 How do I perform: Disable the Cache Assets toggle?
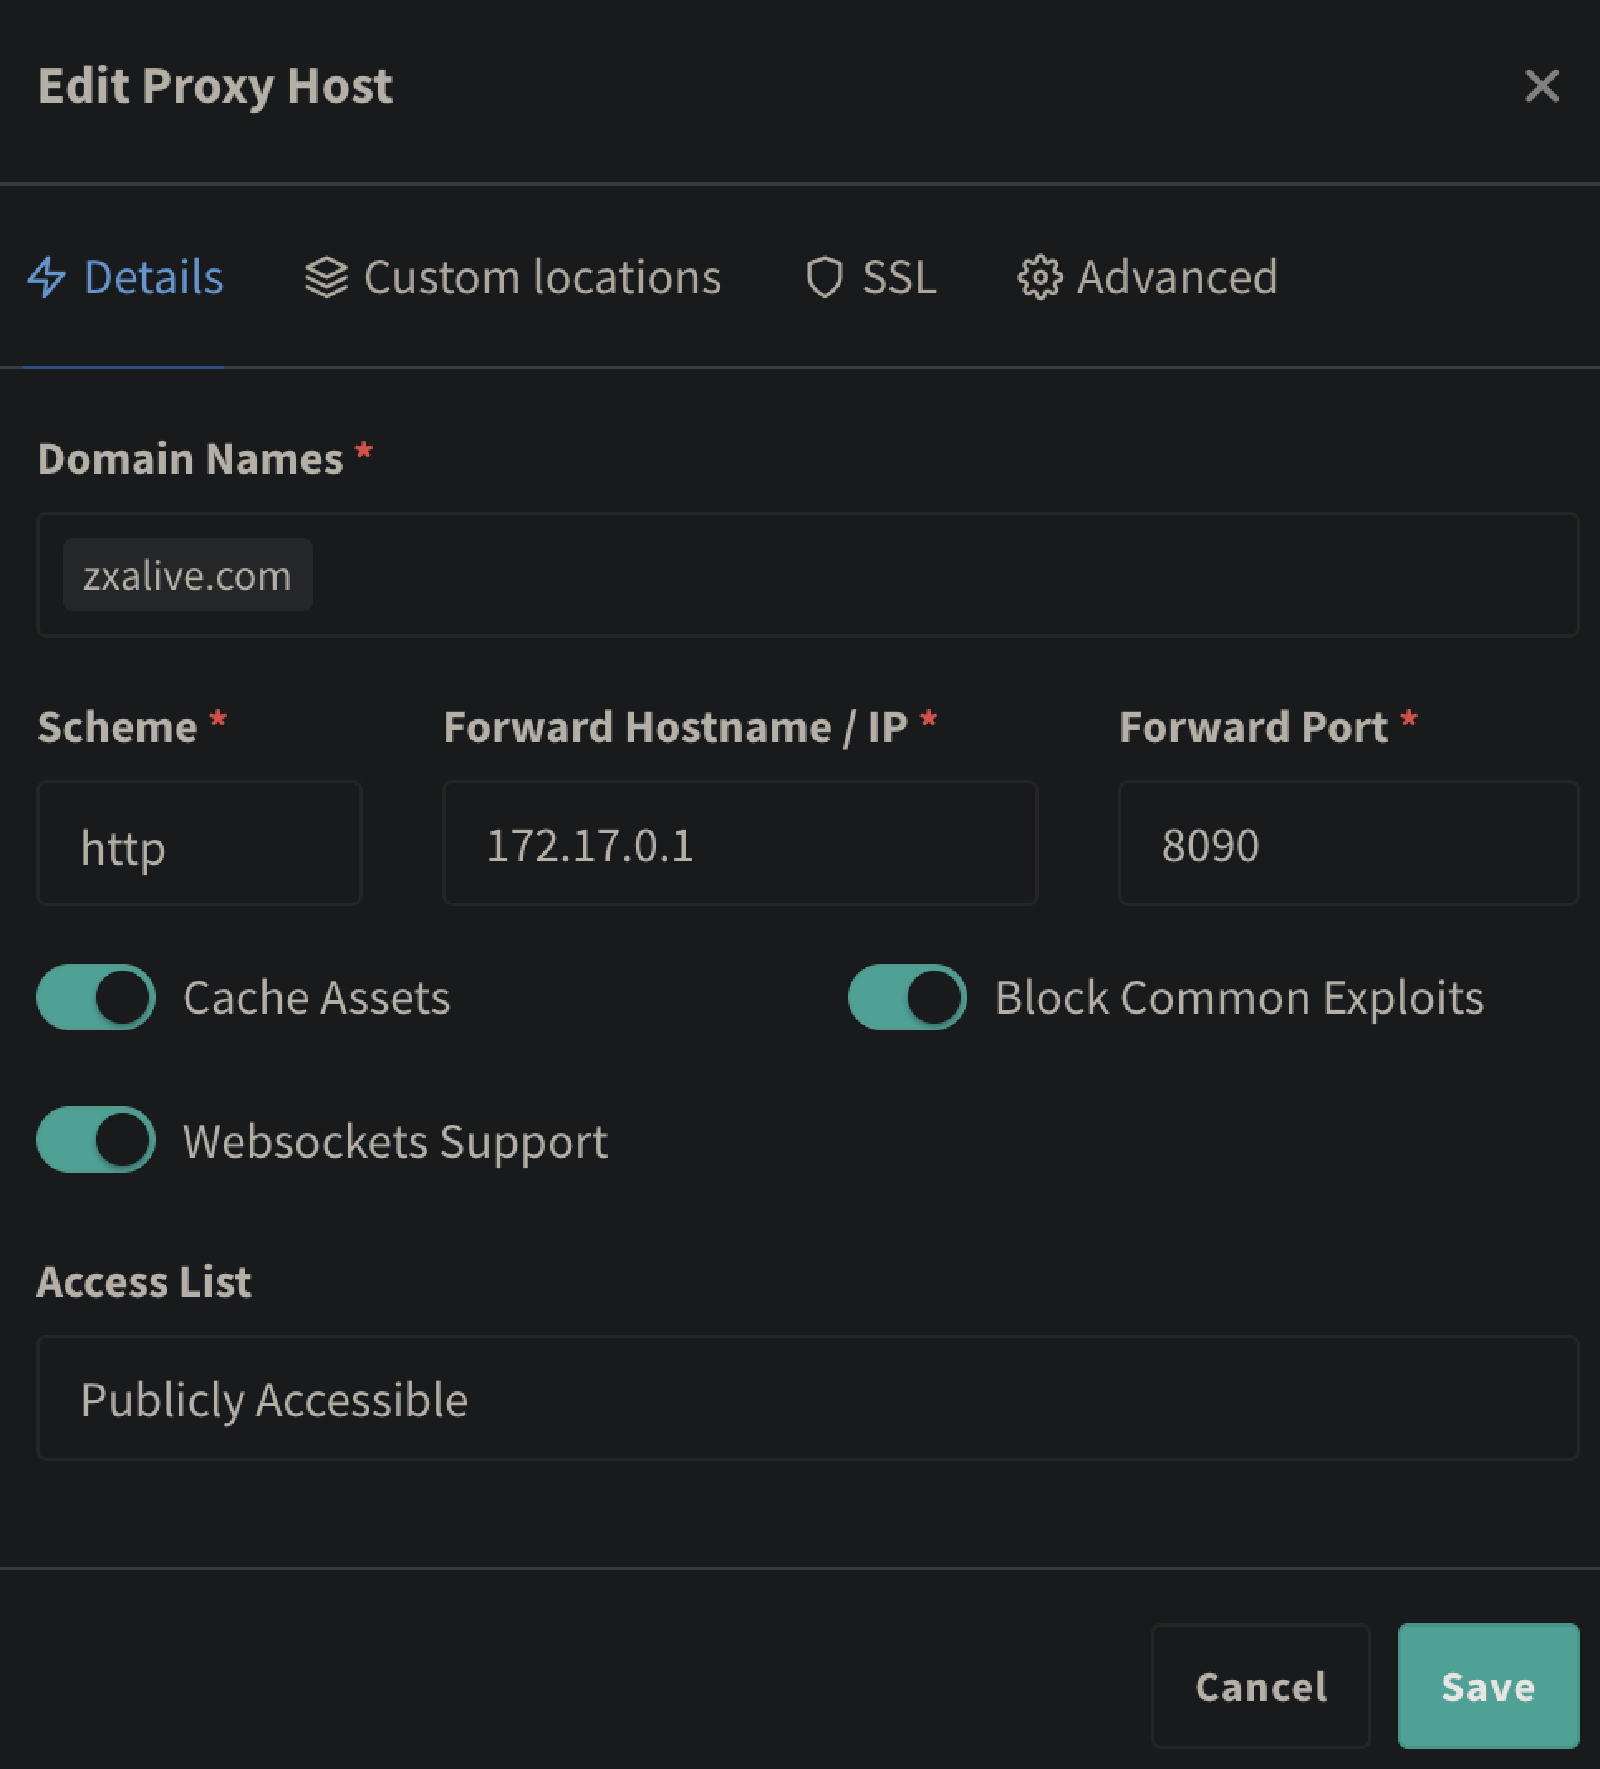[x=96, y=997]
